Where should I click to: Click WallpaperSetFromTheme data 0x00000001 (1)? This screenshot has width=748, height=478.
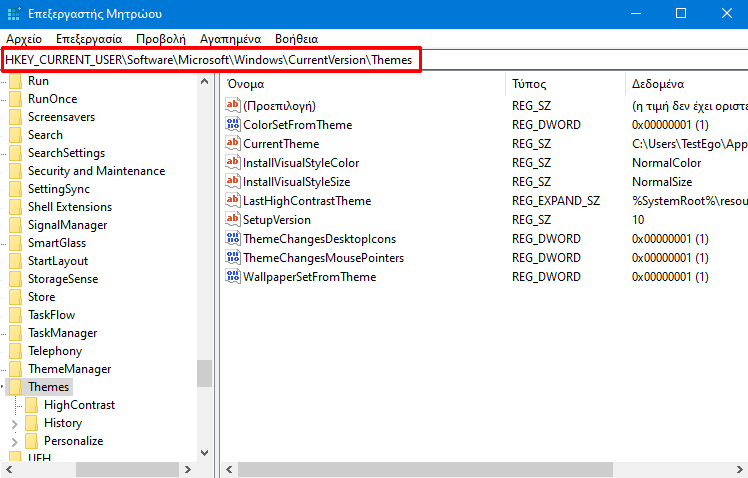(x=670, y=277)
